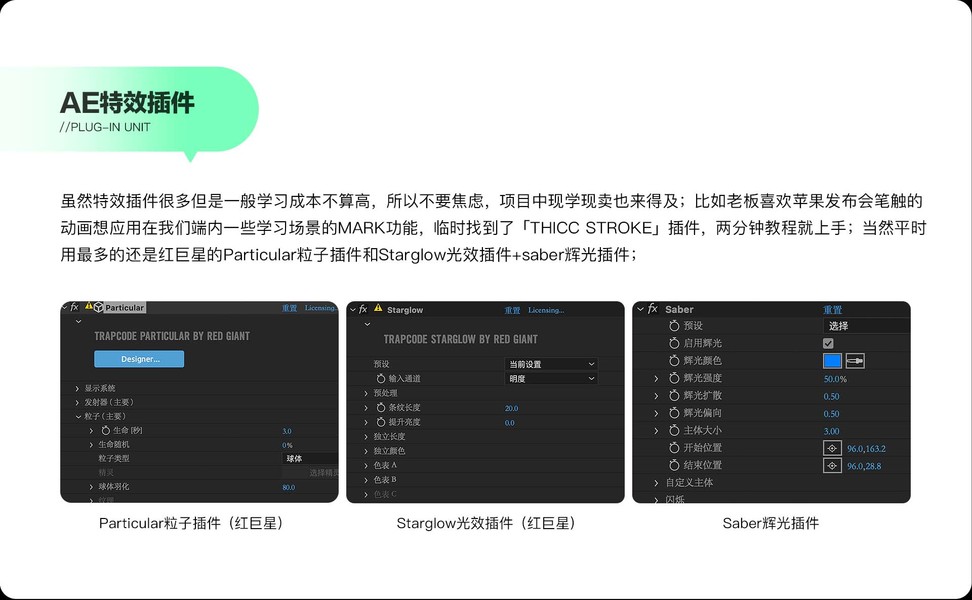Toggle stopwatch for 开始位置 in Saber
This screenshot has height=600, width=972.
(674, 447)
